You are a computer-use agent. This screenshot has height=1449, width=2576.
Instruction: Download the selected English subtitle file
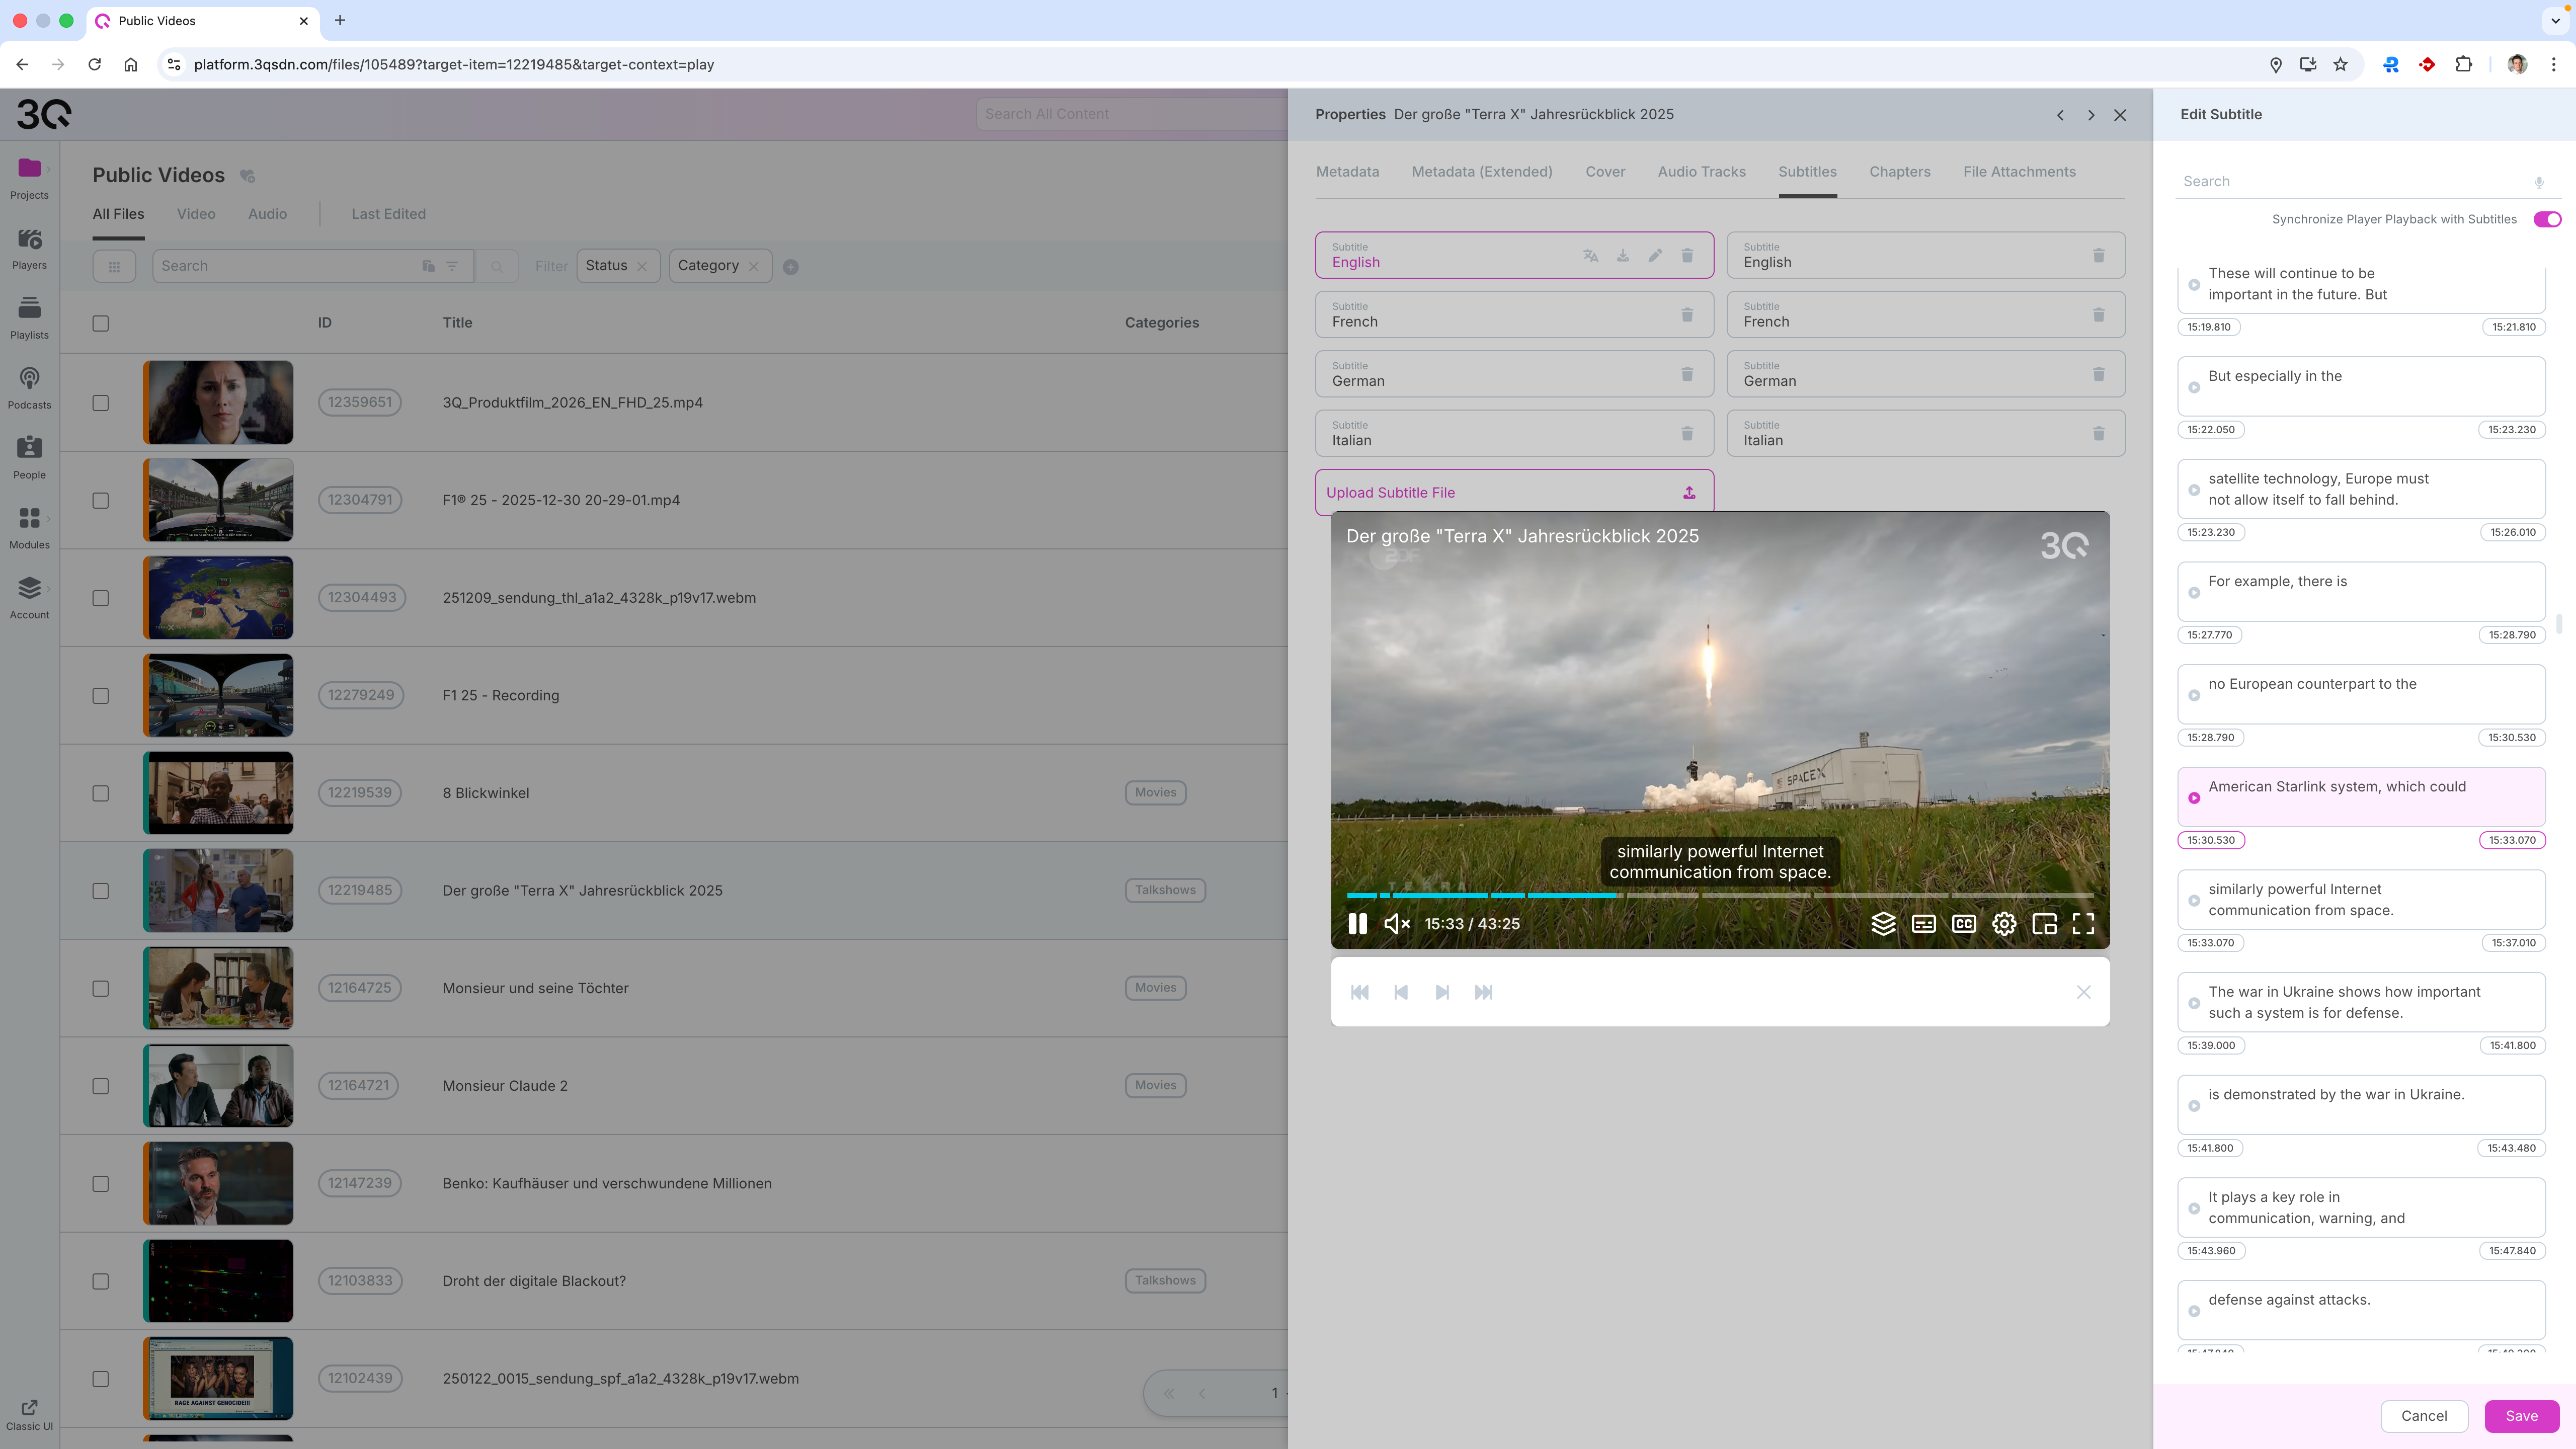tap(1623, 256)
